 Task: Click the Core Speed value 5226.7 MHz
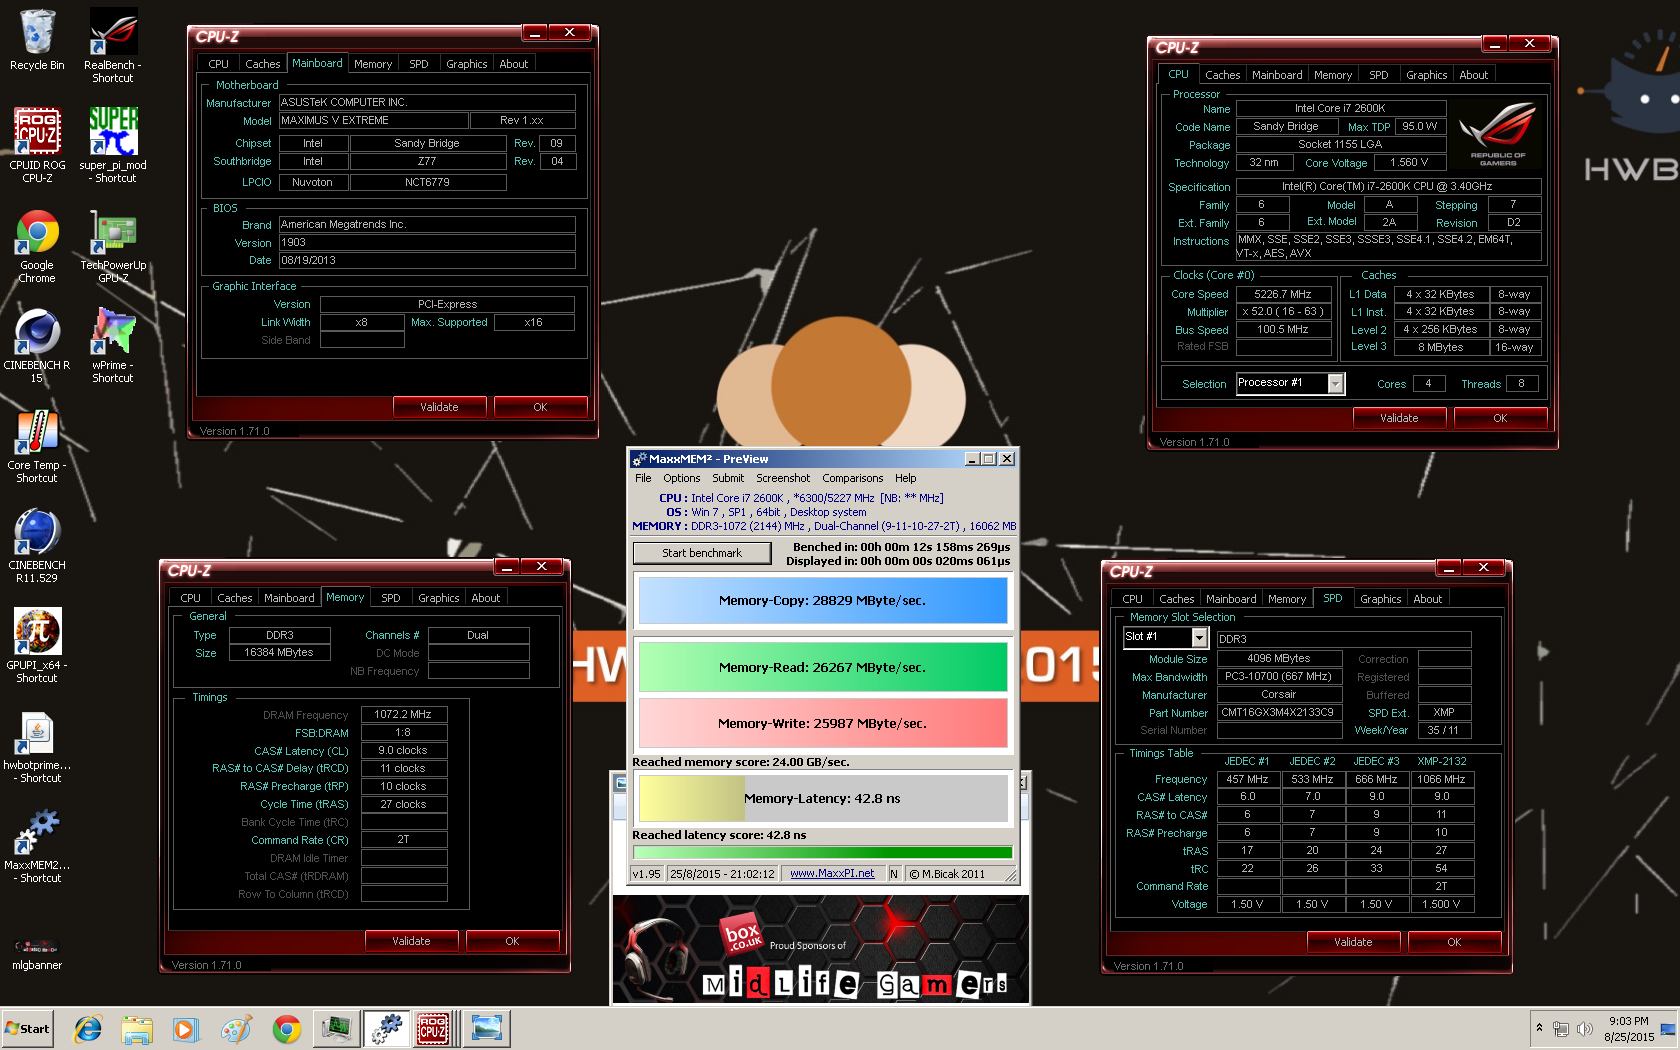[x=1282, y=294]
